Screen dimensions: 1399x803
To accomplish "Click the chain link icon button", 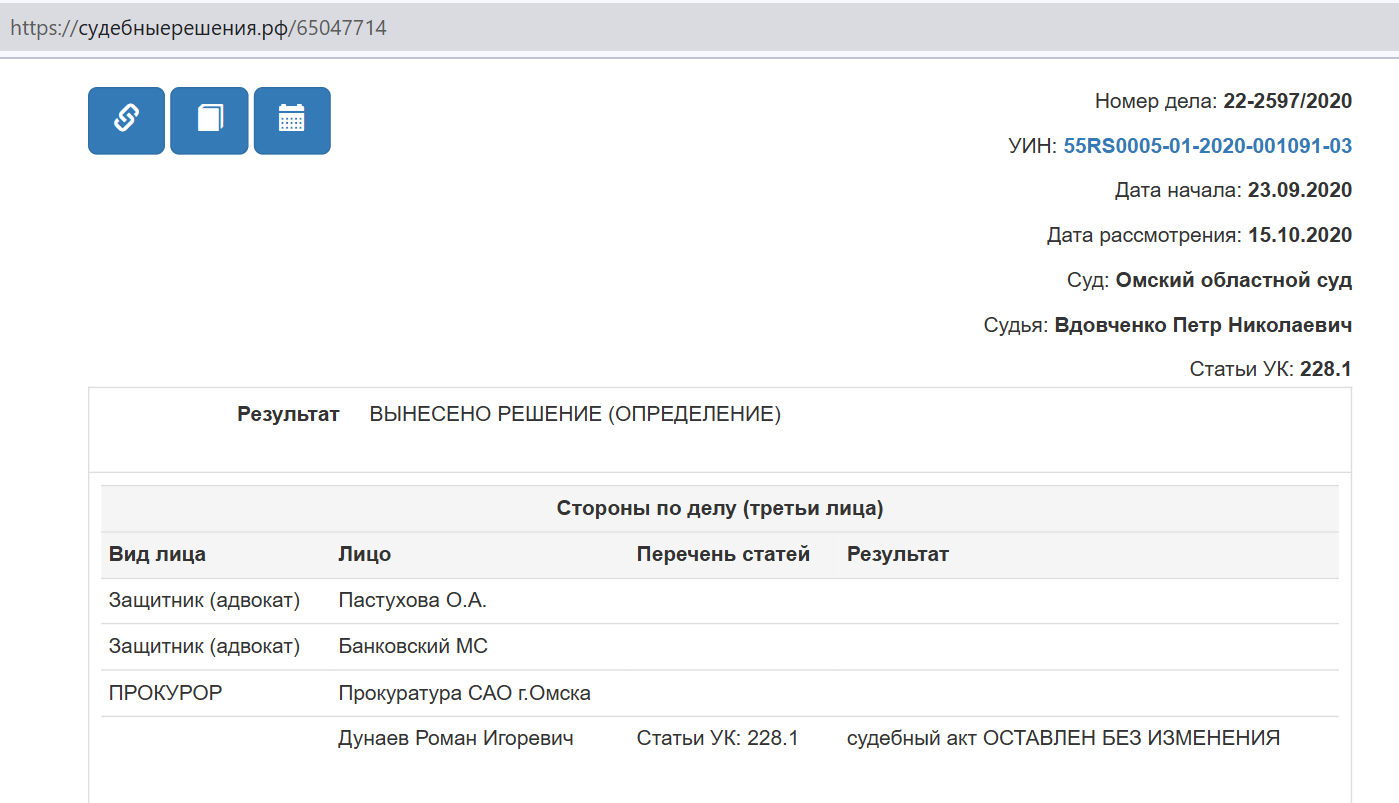I will pos(126,121).
